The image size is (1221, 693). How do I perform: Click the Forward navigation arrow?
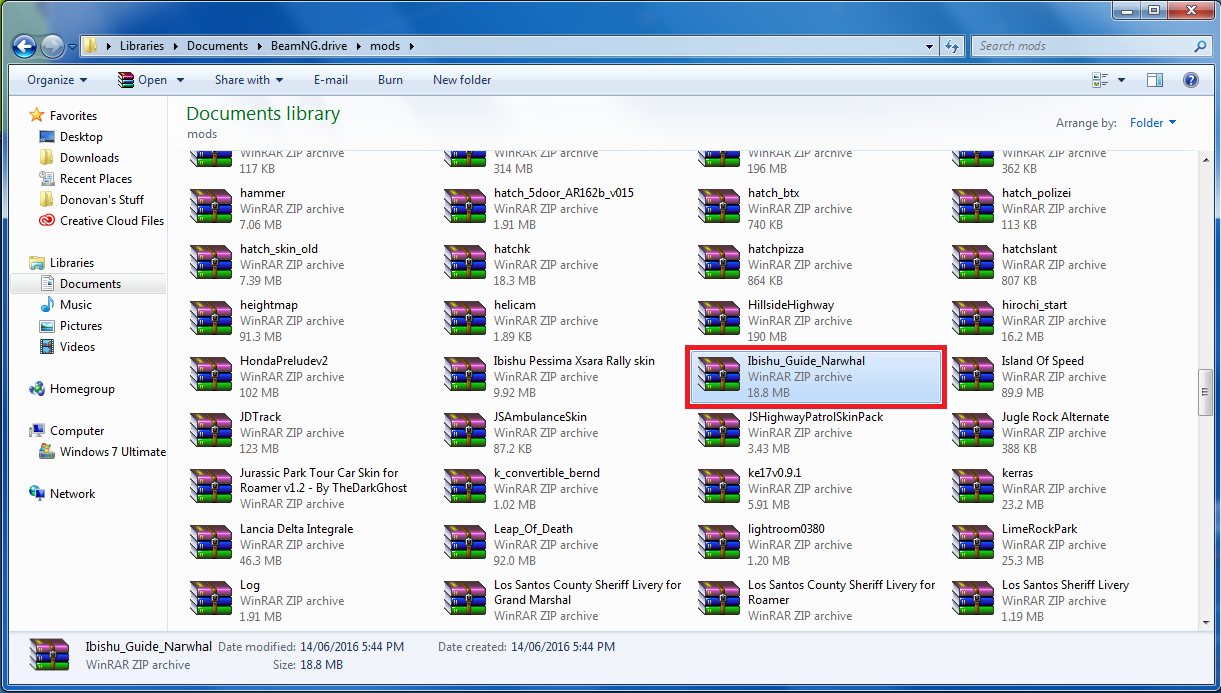click(53, 46)
